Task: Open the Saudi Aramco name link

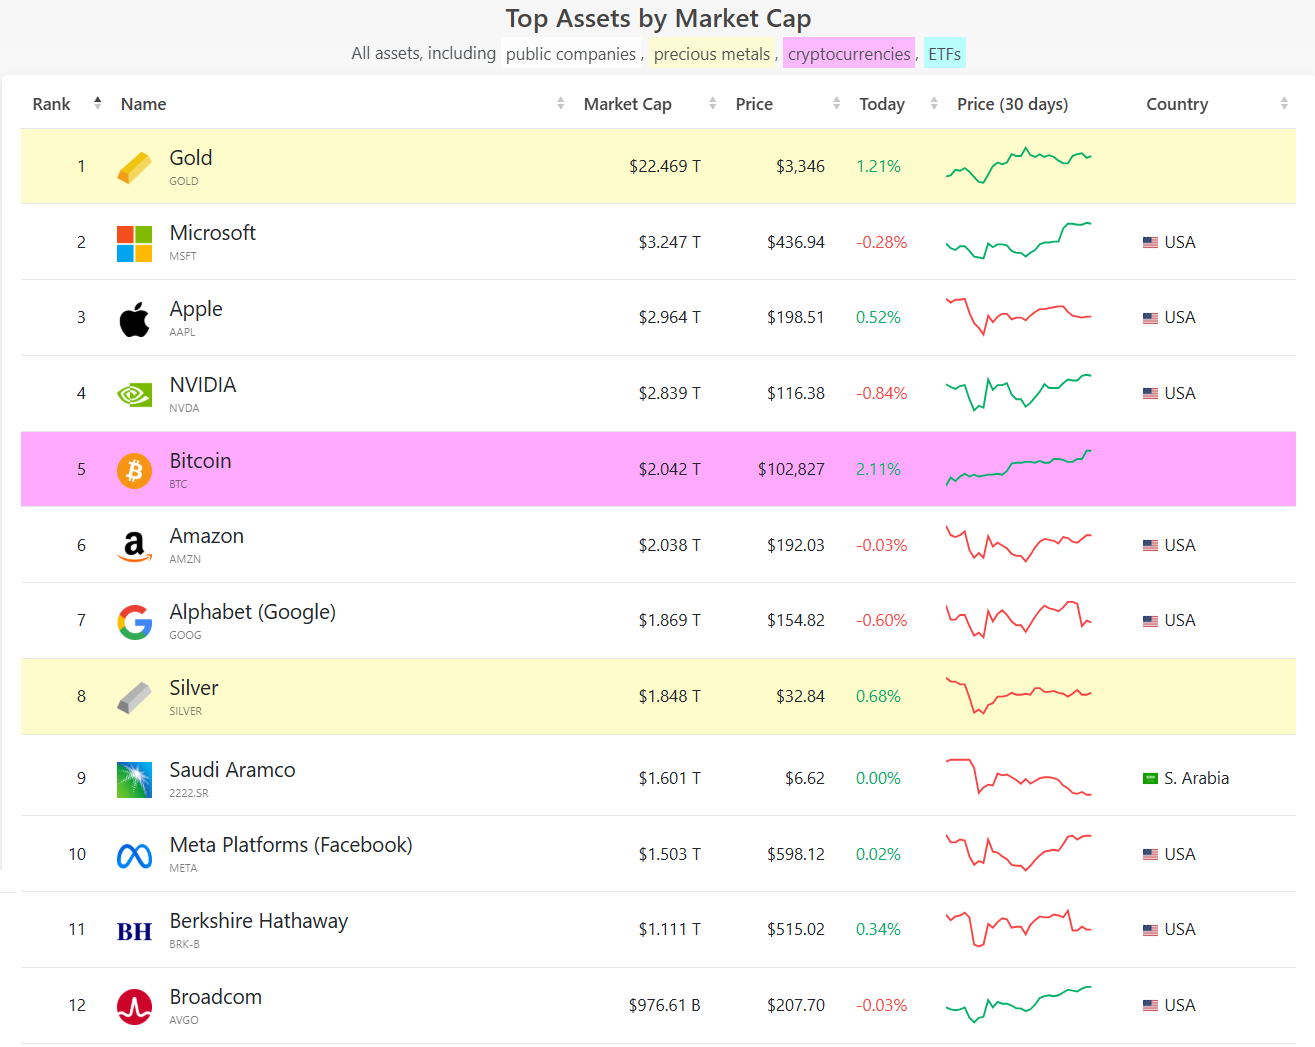Action: point(232,770)
